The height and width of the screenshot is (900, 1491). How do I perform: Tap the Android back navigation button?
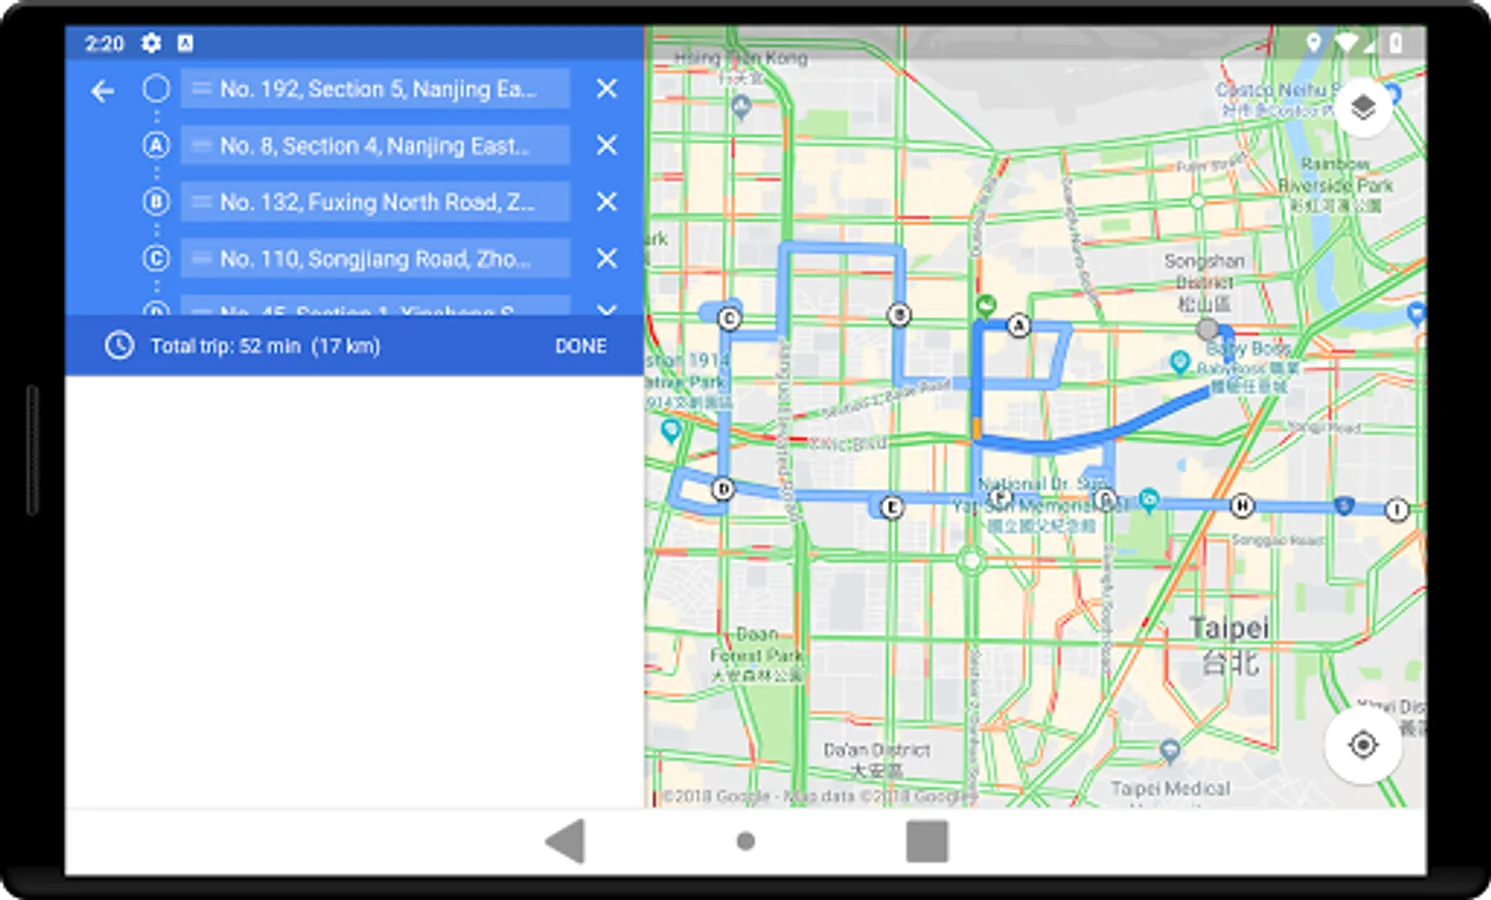pos(565,841)
